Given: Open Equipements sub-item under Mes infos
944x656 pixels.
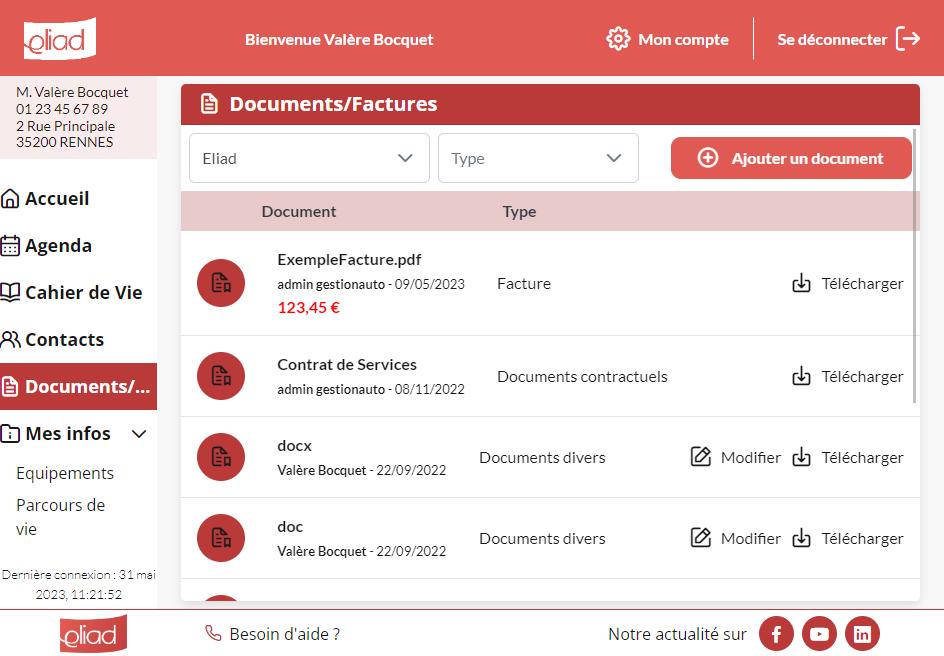Looking at the screenshot, I should click(x=65, y=473).
